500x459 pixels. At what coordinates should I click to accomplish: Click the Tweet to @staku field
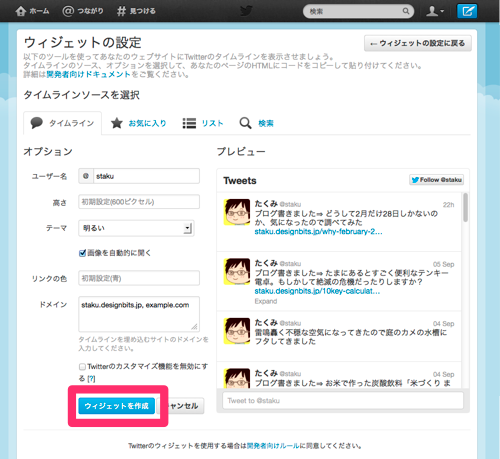tap(343, 401)
